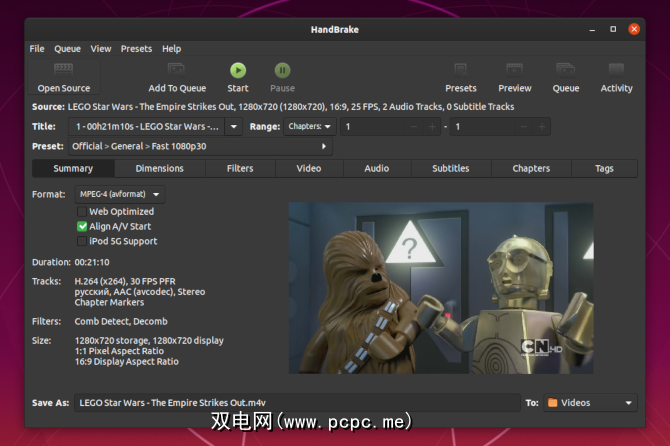Screen dimensions: 670x446
Task: Click the Duration value 00:21:10
Action: point(92,262)
